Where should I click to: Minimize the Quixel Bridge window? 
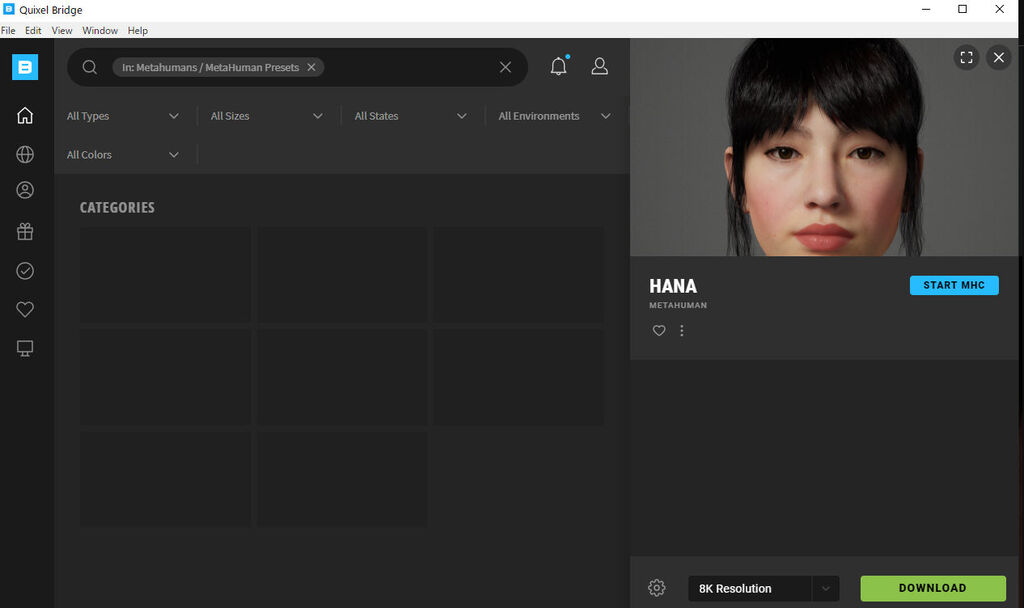point(926,9)
